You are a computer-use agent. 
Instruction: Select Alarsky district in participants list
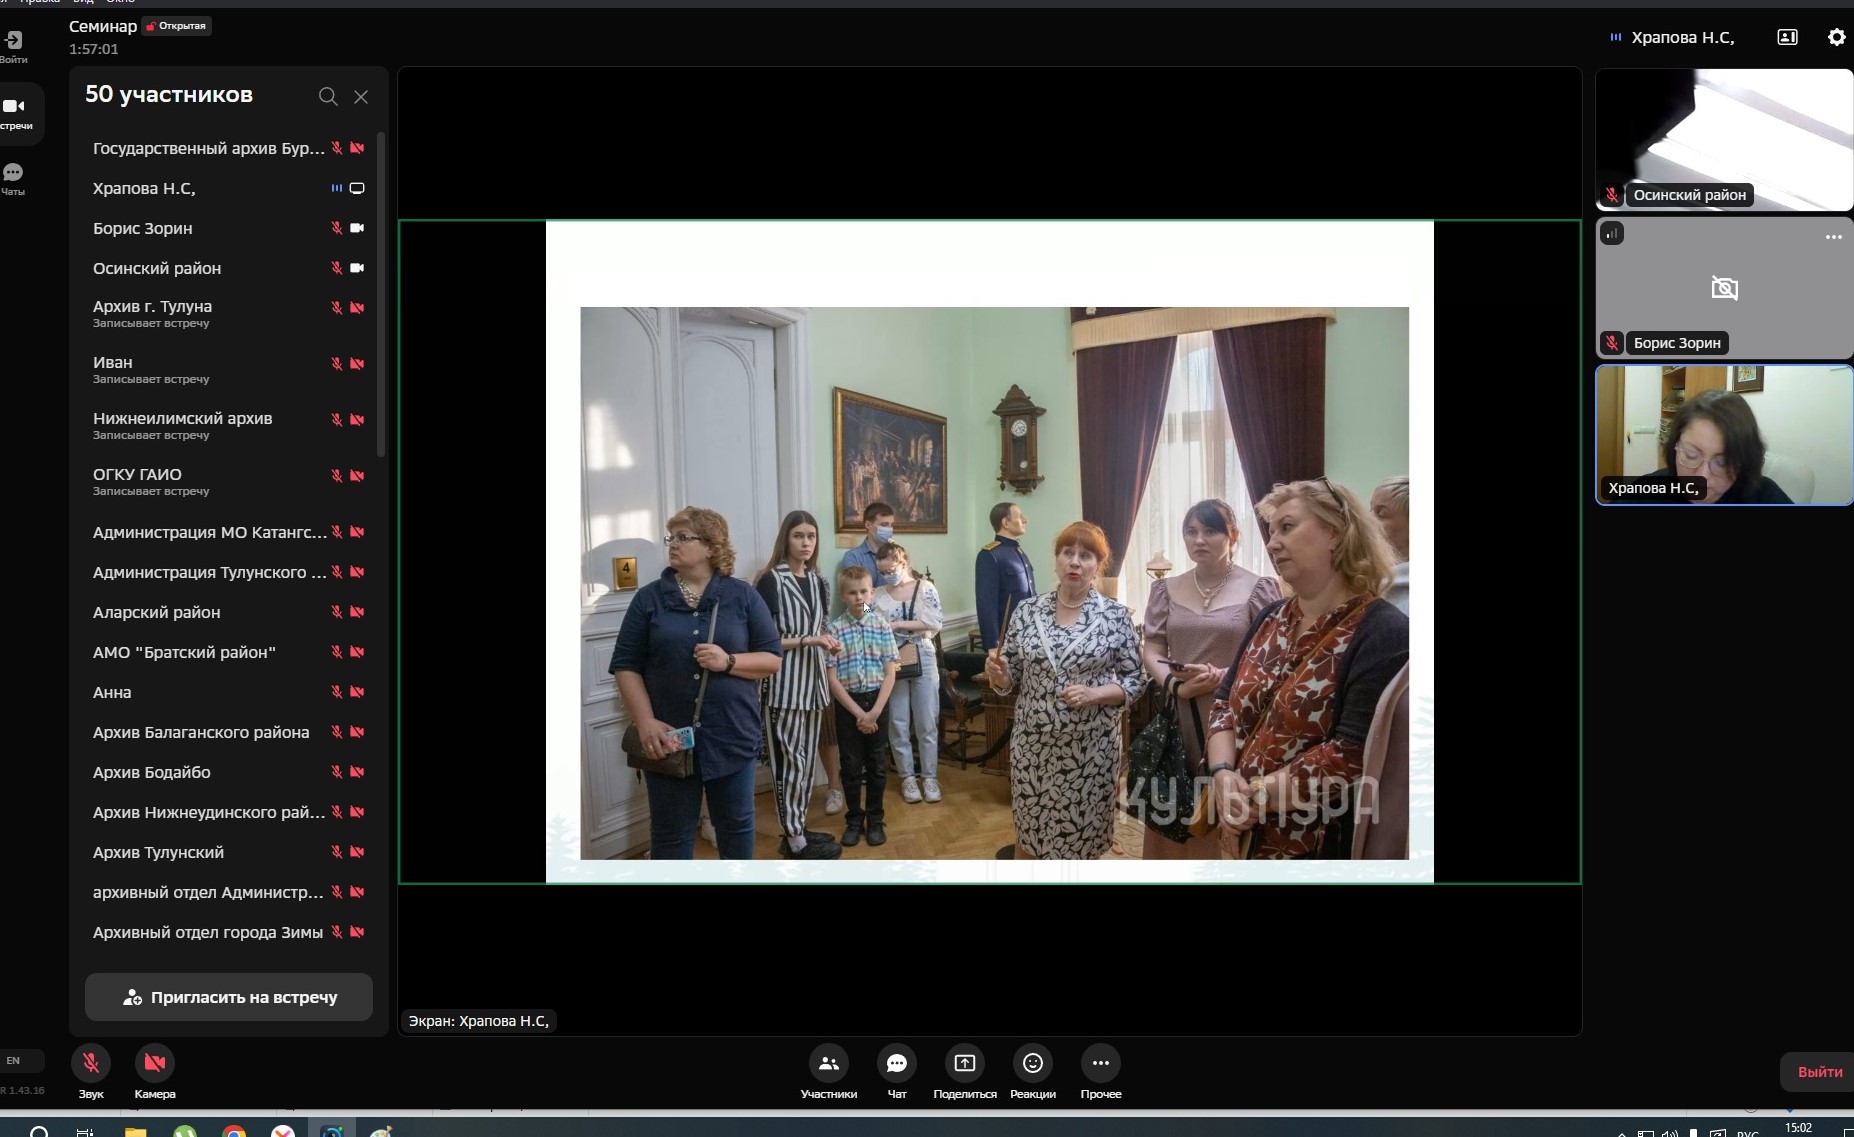[157, 612]
